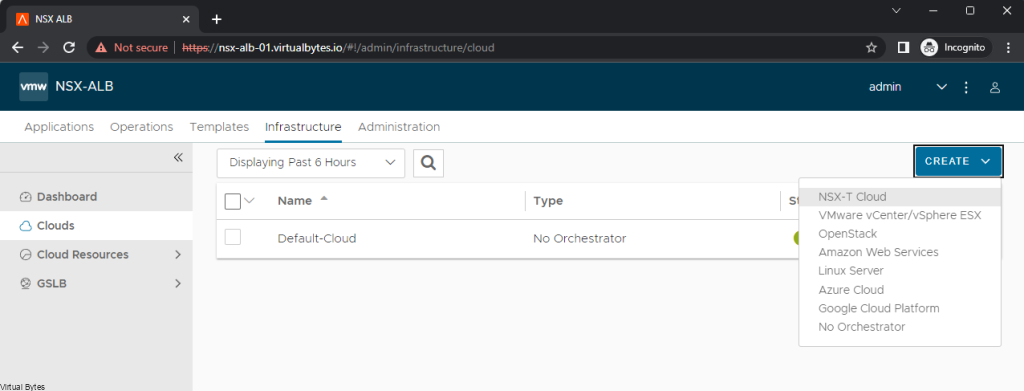The image size is (1024, 391).
Task: Switch to the Administration tab
Action: (x=399, y=127)
